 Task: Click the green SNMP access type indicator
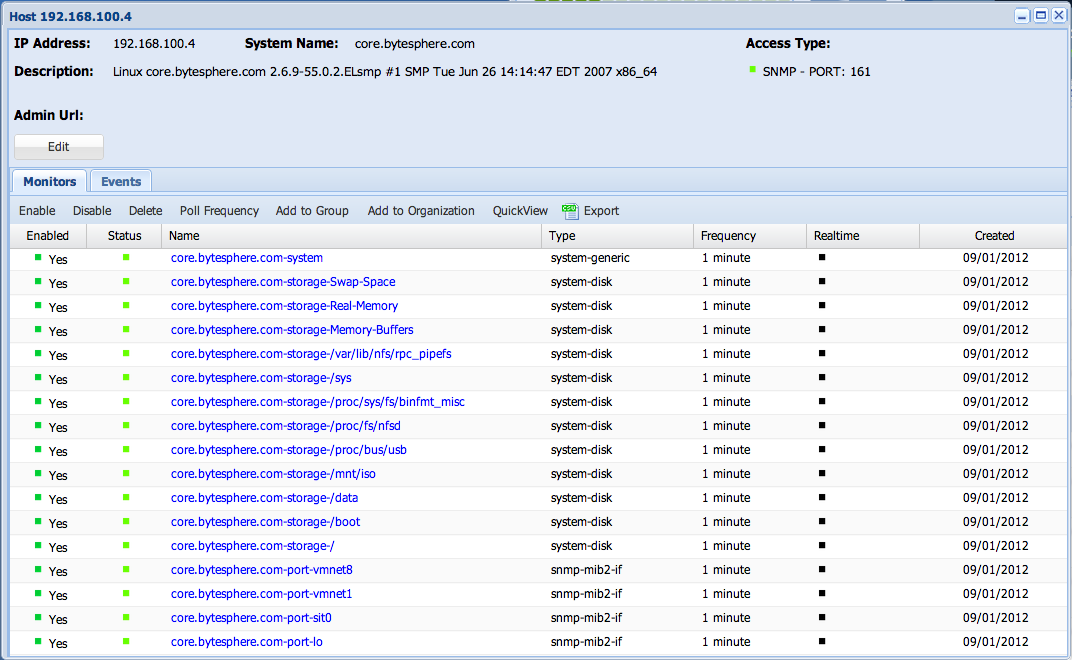pos(753,70)
